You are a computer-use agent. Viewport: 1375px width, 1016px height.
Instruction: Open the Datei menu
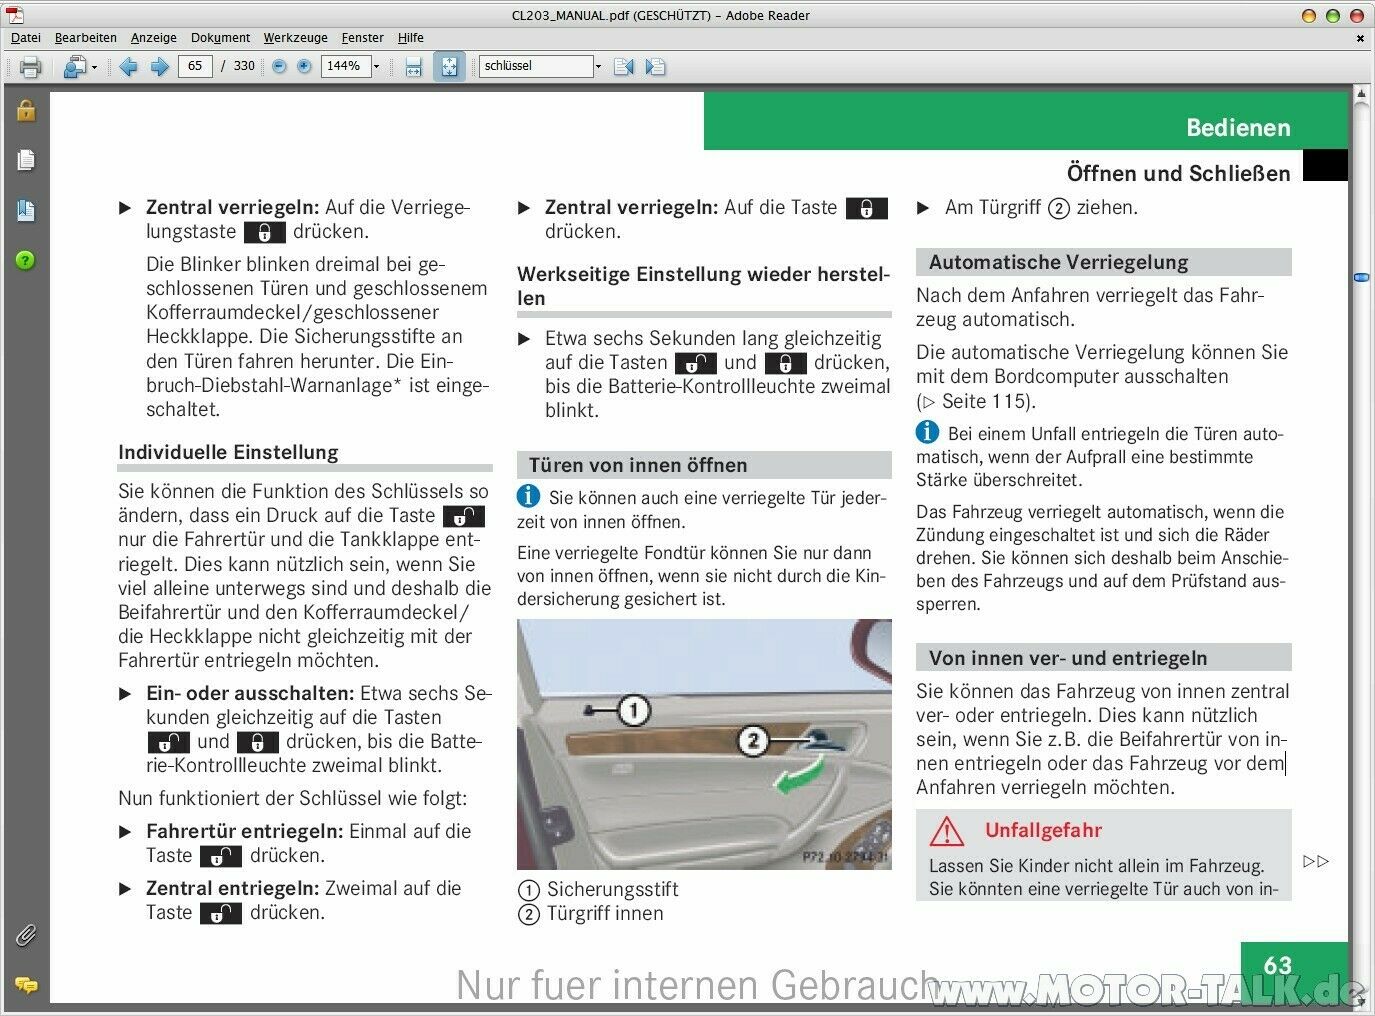tap(26, 38)
